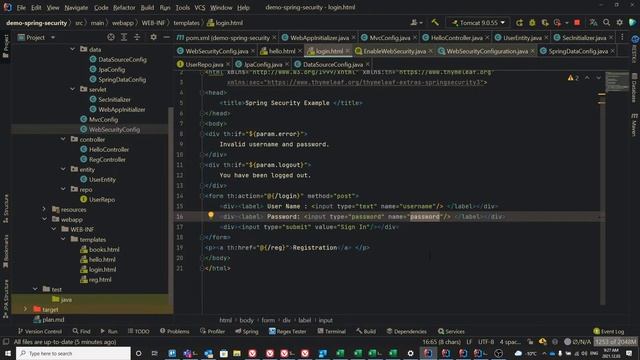Hide the Project tool window

coord(167,37)
